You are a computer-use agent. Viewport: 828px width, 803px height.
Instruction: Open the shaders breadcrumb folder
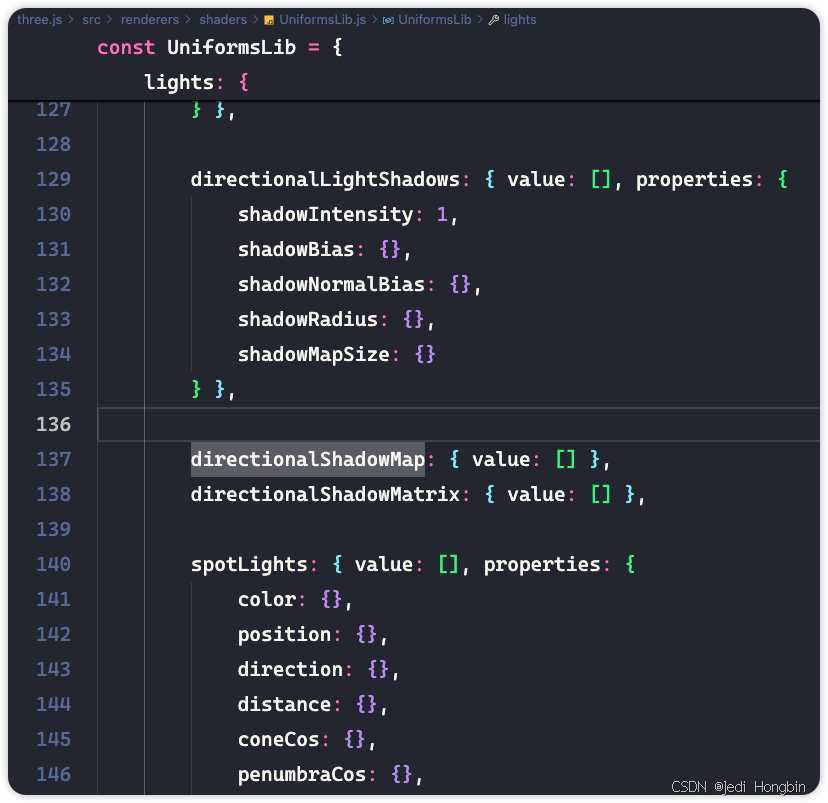223,20
